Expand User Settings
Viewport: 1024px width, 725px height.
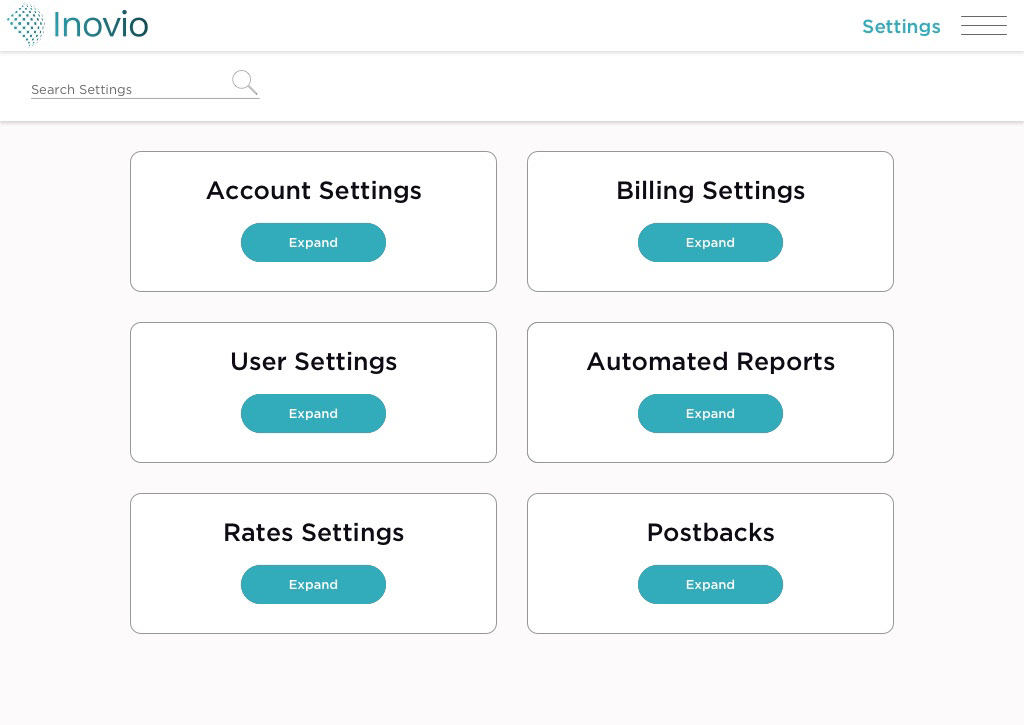[x=313, y=414]
